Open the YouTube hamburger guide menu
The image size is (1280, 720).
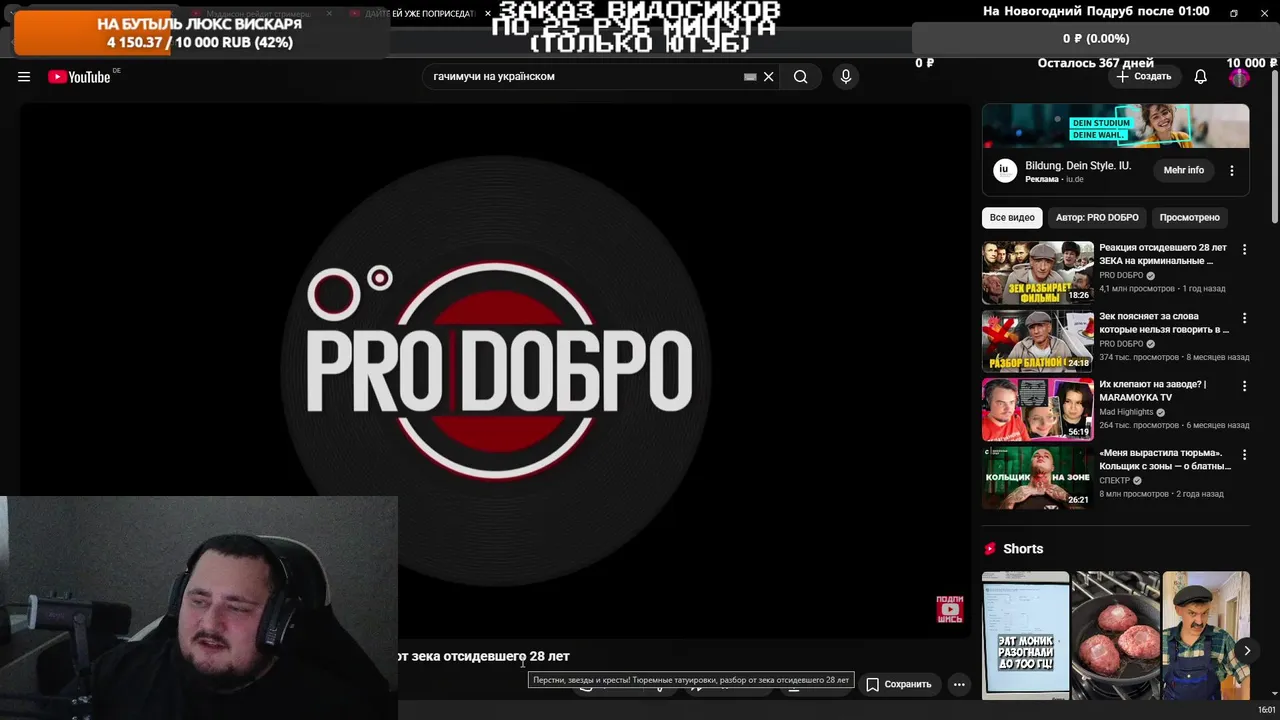coord(24,77)
